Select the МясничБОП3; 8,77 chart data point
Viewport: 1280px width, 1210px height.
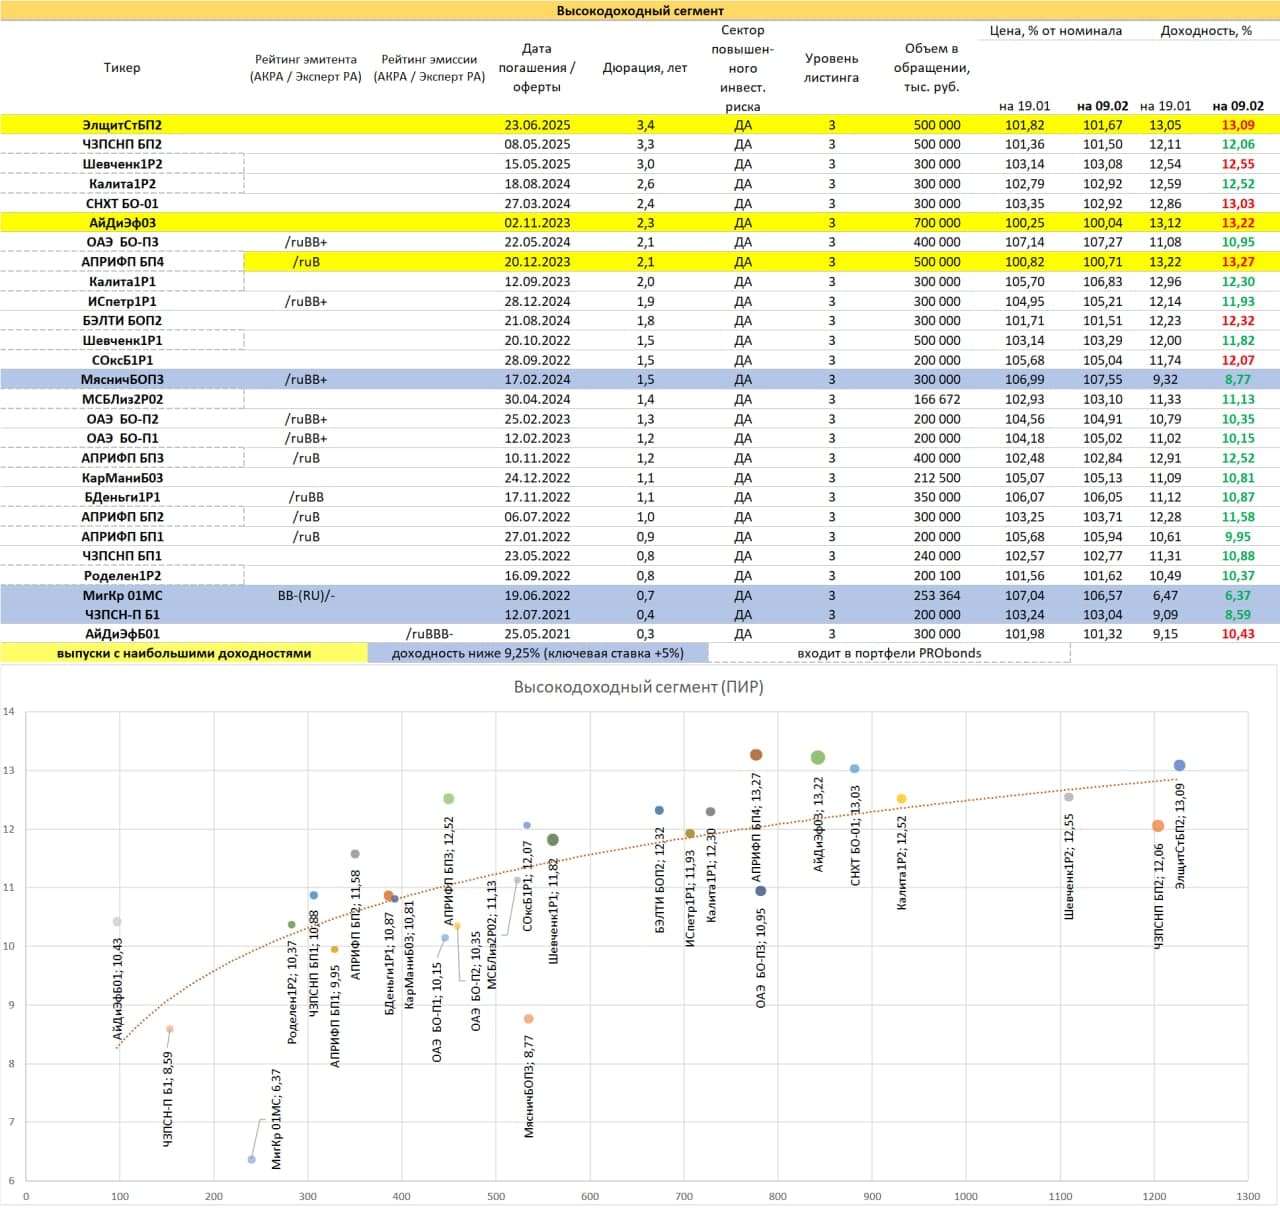(529, 1019)
